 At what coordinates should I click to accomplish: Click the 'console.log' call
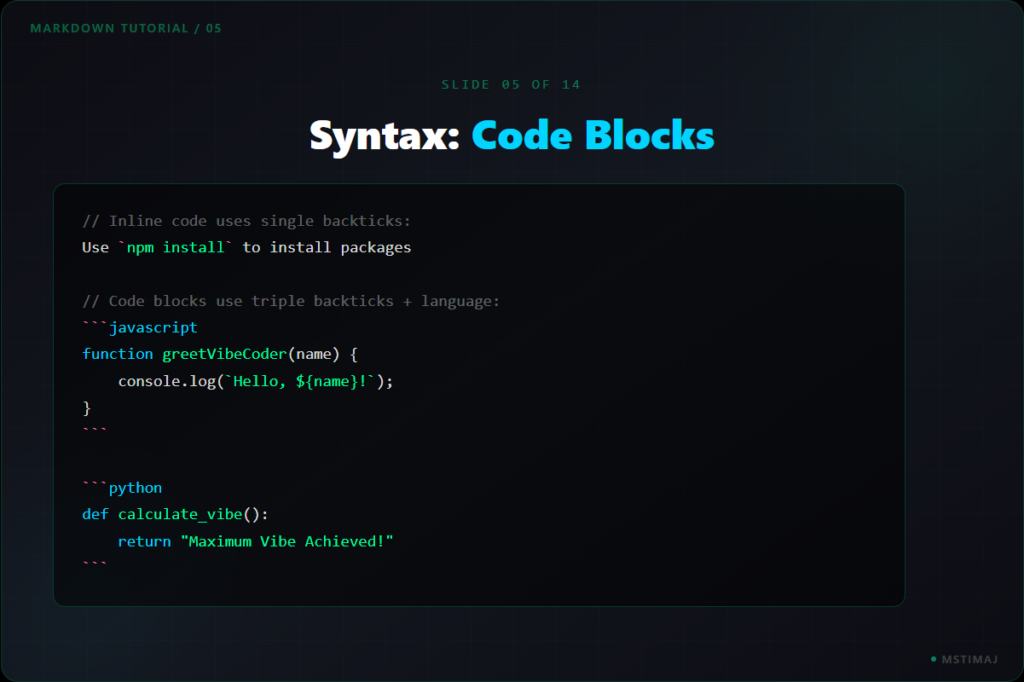click(x=167, y=381)
